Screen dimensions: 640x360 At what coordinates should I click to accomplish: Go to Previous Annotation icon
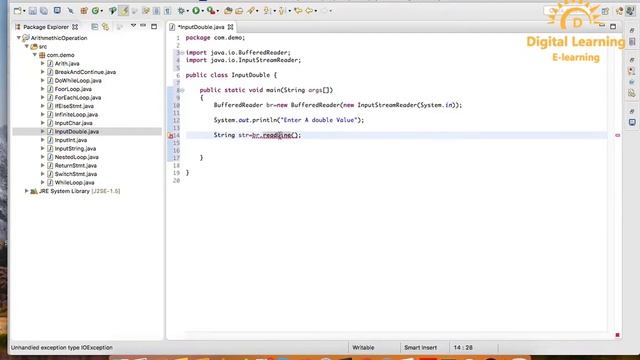click(282, 11)
